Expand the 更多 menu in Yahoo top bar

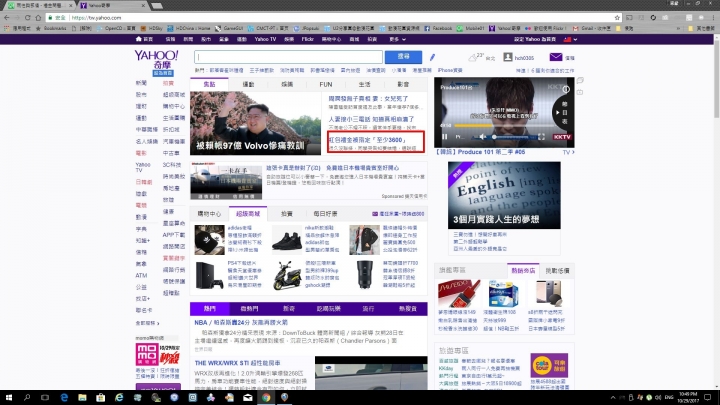[398, 39]
